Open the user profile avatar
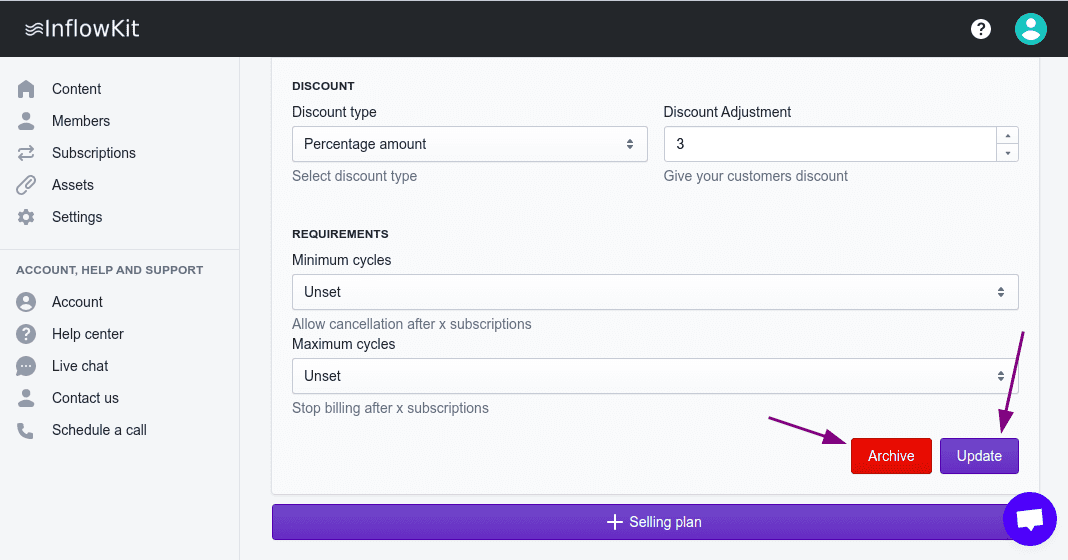Screen dimensions: 1068x560 coord(1030,29)
